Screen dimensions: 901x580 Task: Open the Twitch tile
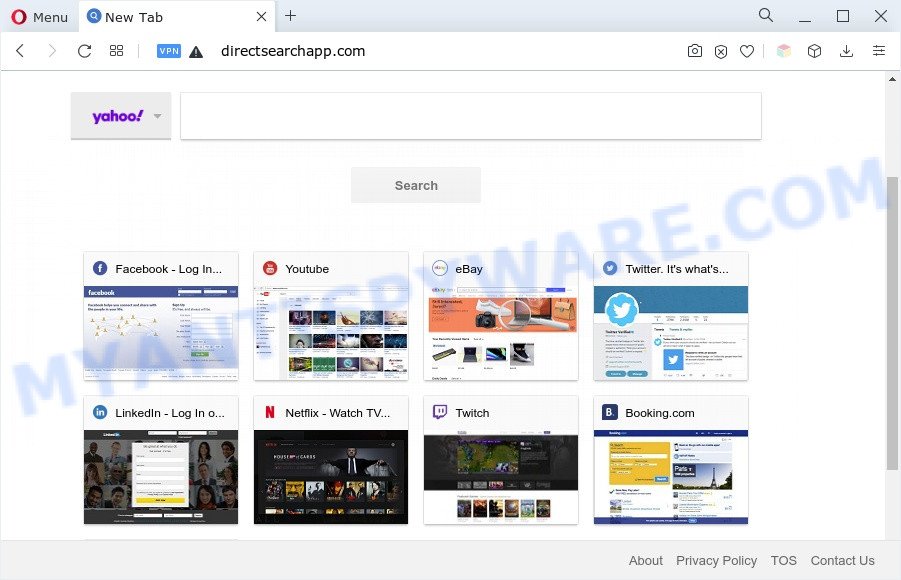tap(501, 460)
